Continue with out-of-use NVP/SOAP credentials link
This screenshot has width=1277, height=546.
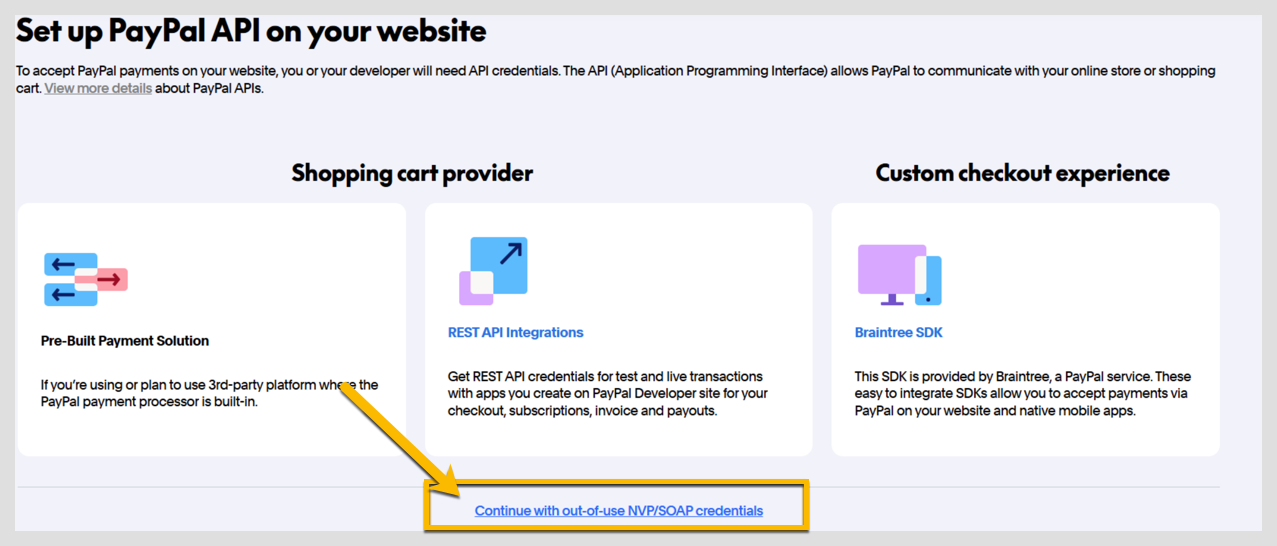click(x=619, y=510)
